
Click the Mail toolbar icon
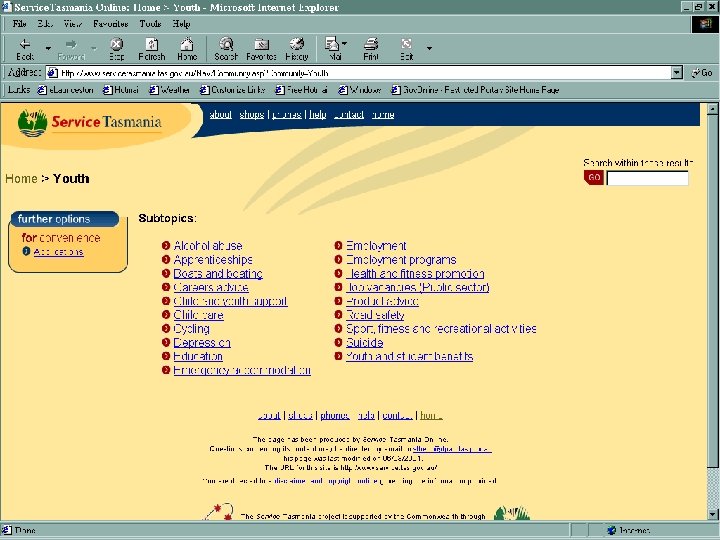point(333,49)
